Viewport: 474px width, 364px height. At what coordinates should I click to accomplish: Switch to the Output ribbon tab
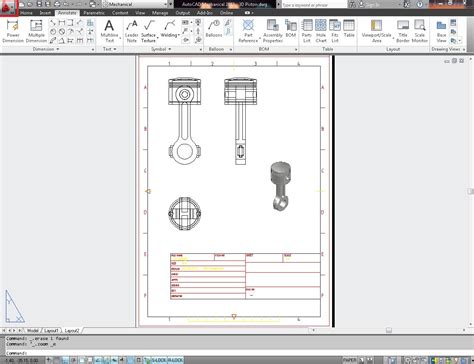pyautogui.click(x=182, y=13)
